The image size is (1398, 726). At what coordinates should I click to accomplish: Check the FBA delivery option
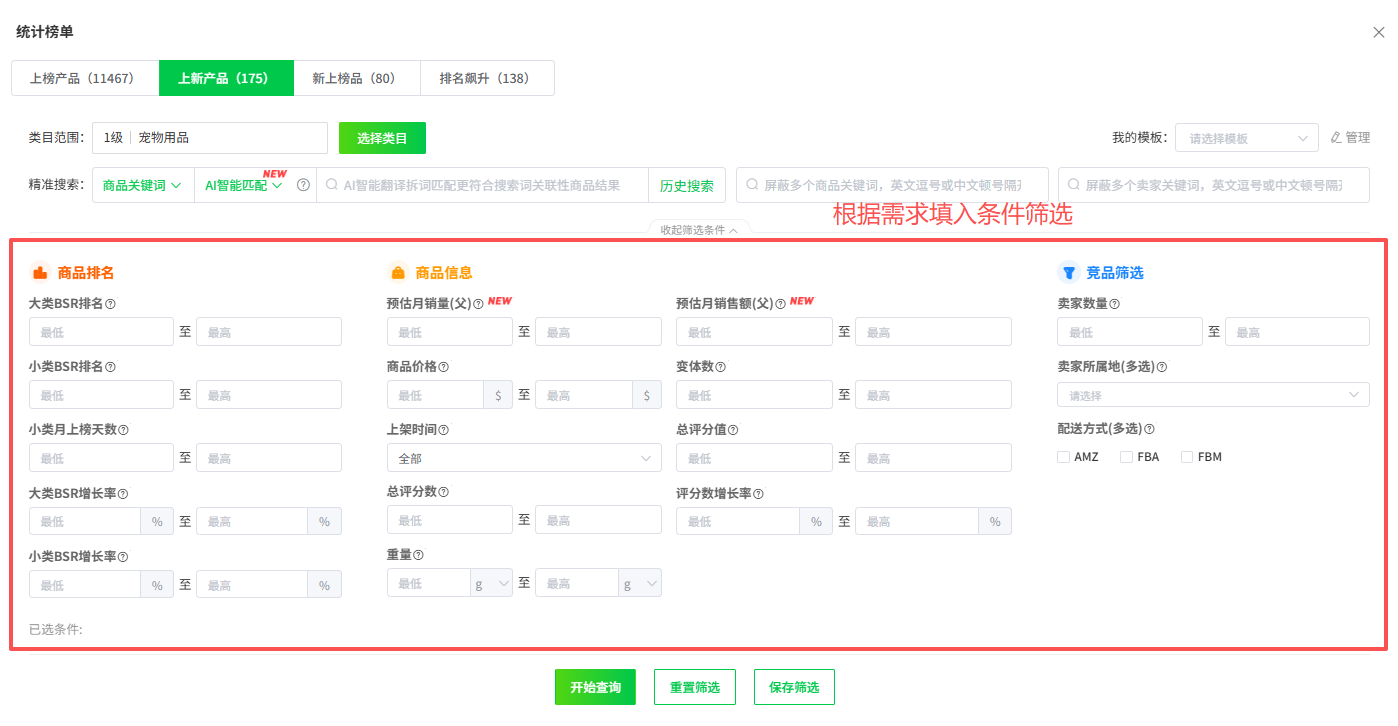pyautogui.click(x=1124, y=456)
